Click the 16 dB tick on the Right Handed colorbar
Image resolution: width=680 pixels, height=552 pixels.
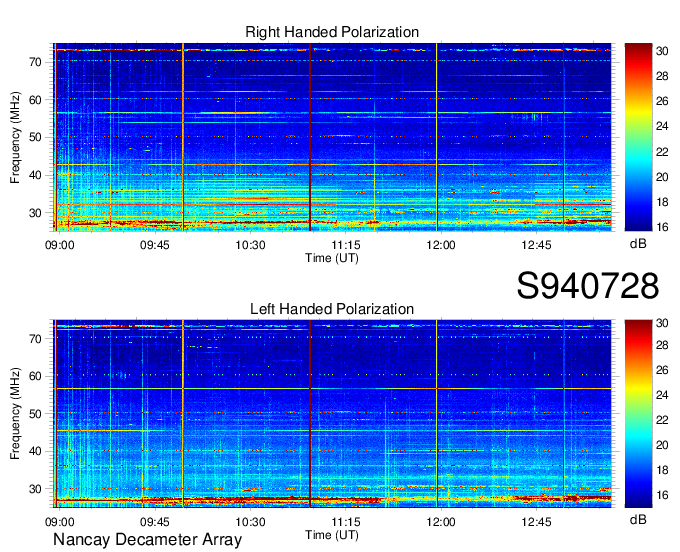662,227
